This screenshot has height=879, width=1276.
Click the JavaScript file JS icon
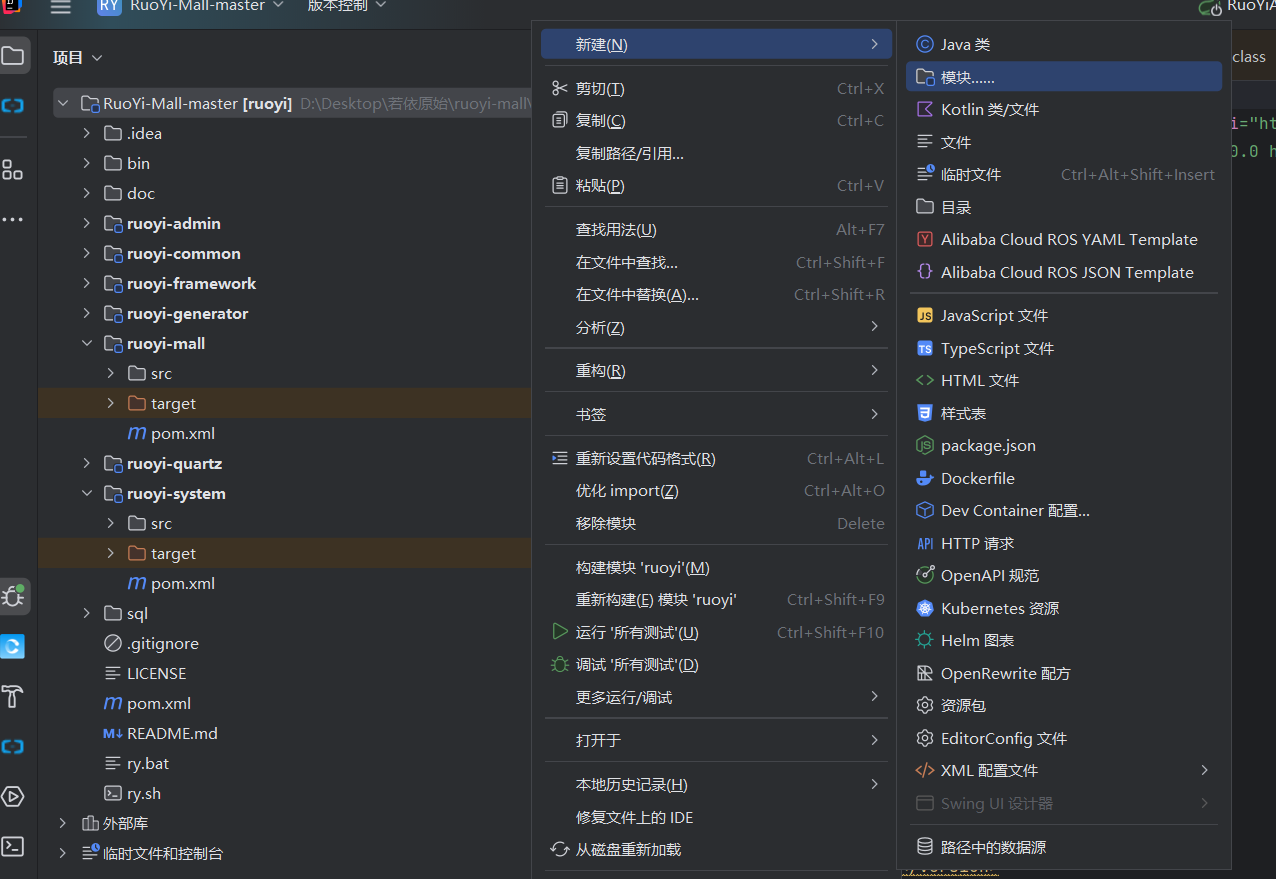click(925, 315)
